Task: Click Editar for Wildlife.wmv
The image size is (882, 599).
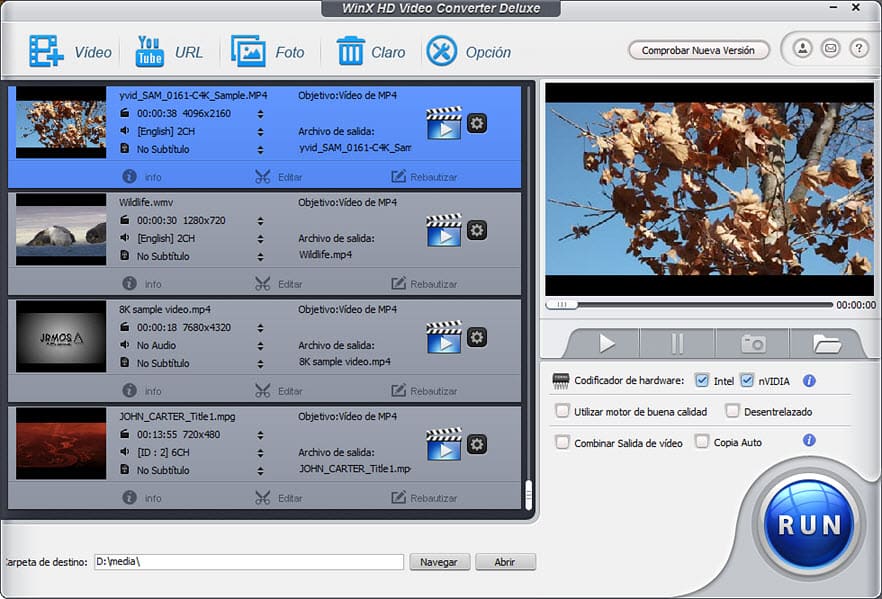Action: [278, 283]
